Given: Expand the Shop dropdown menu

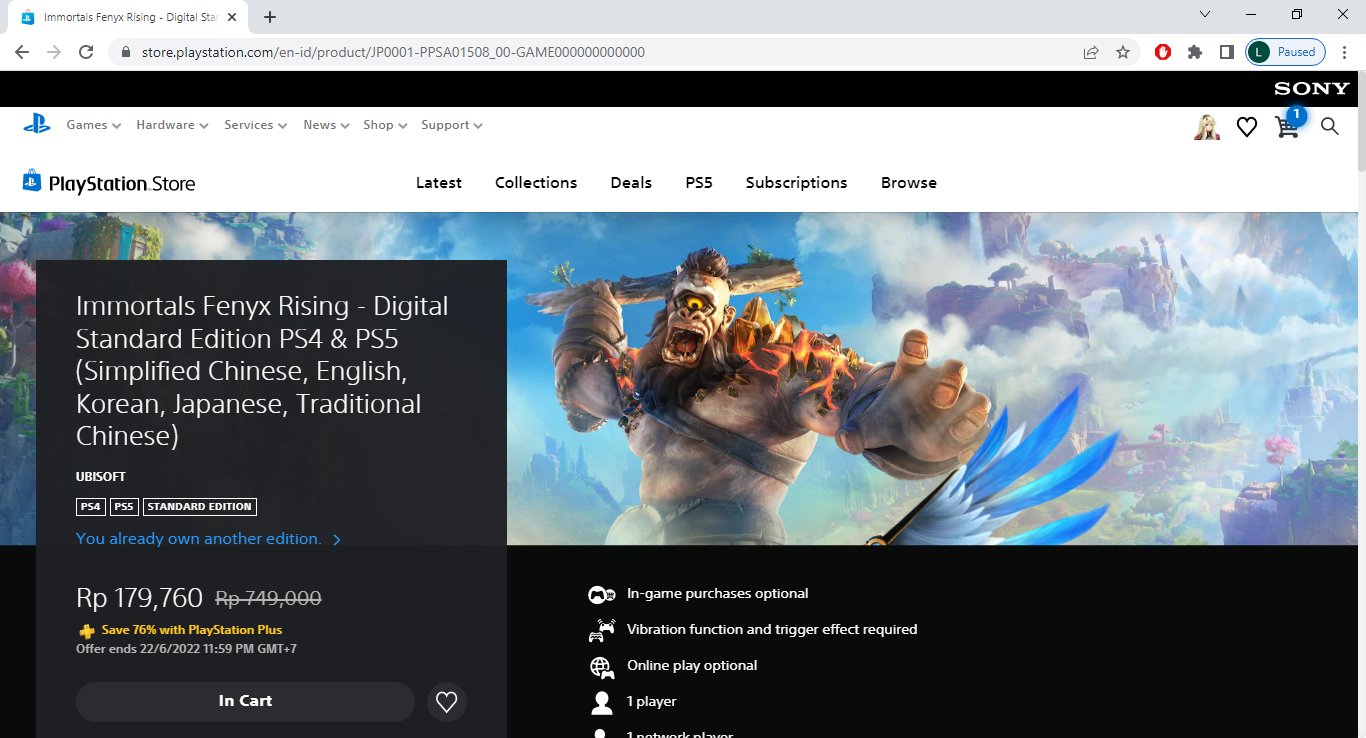Looking at the screenshot, I should point(385,125).
